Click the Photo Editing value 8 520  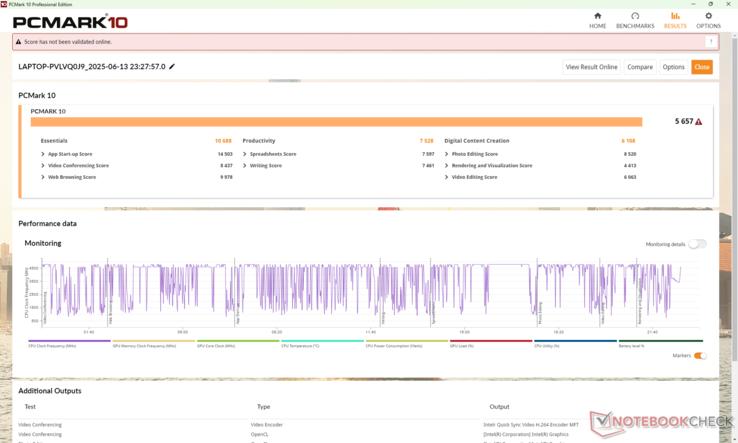click(x=630, y=154)
